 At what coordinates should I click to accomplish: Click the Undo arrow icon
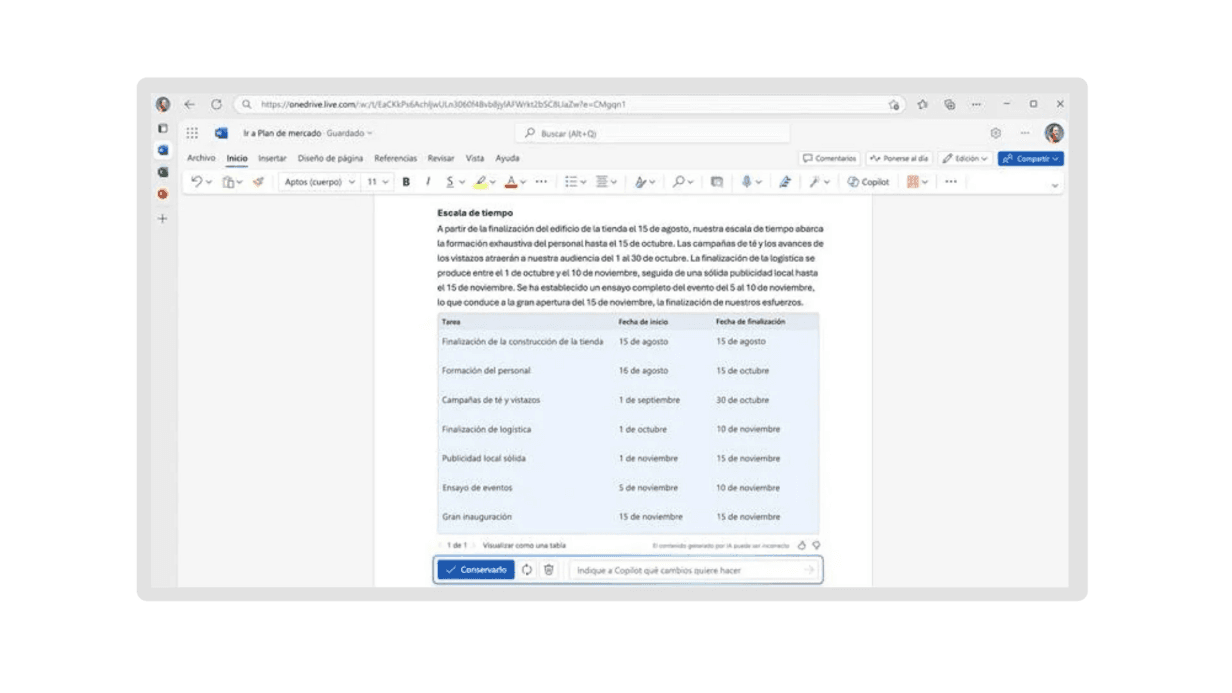197,182
